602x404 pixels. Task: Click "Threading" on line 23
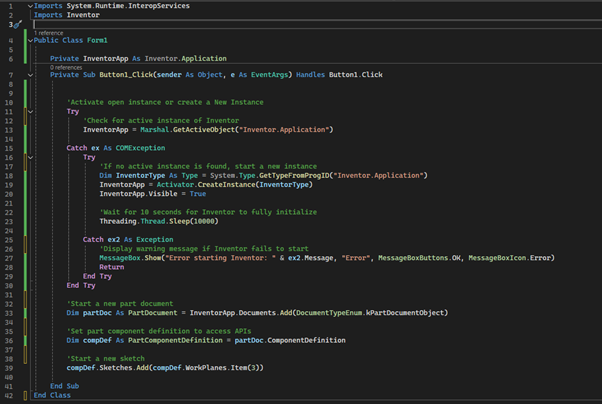pyautogui.click(x=118, y=222)
